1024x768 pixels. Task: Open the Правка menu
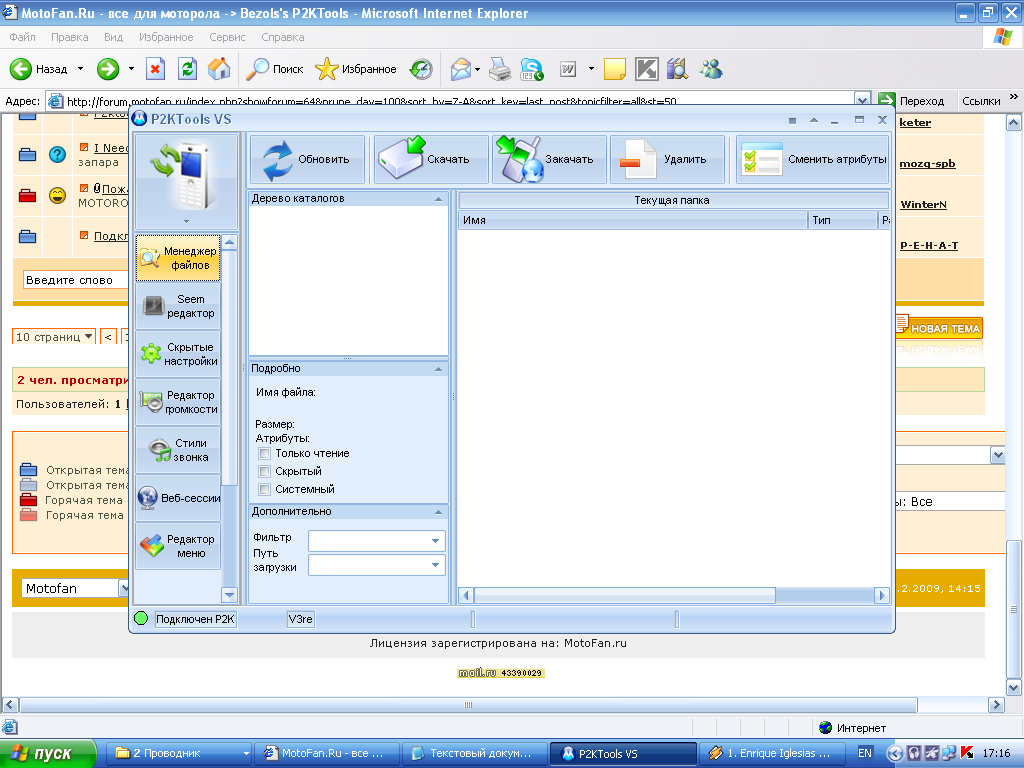pos(69,37)
